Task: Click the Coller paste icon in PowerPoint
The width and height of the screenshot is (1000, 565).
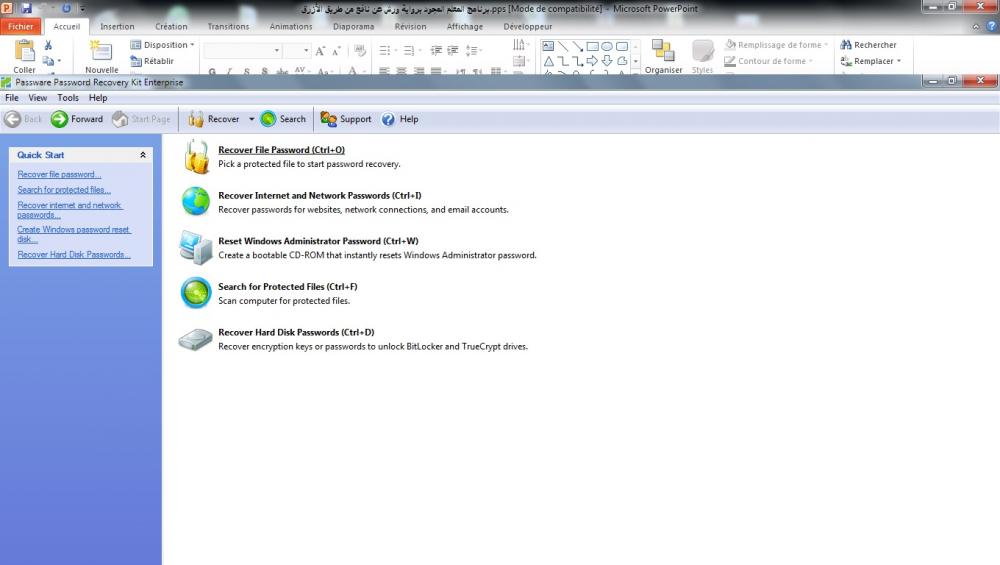Action: click(24, 51)
